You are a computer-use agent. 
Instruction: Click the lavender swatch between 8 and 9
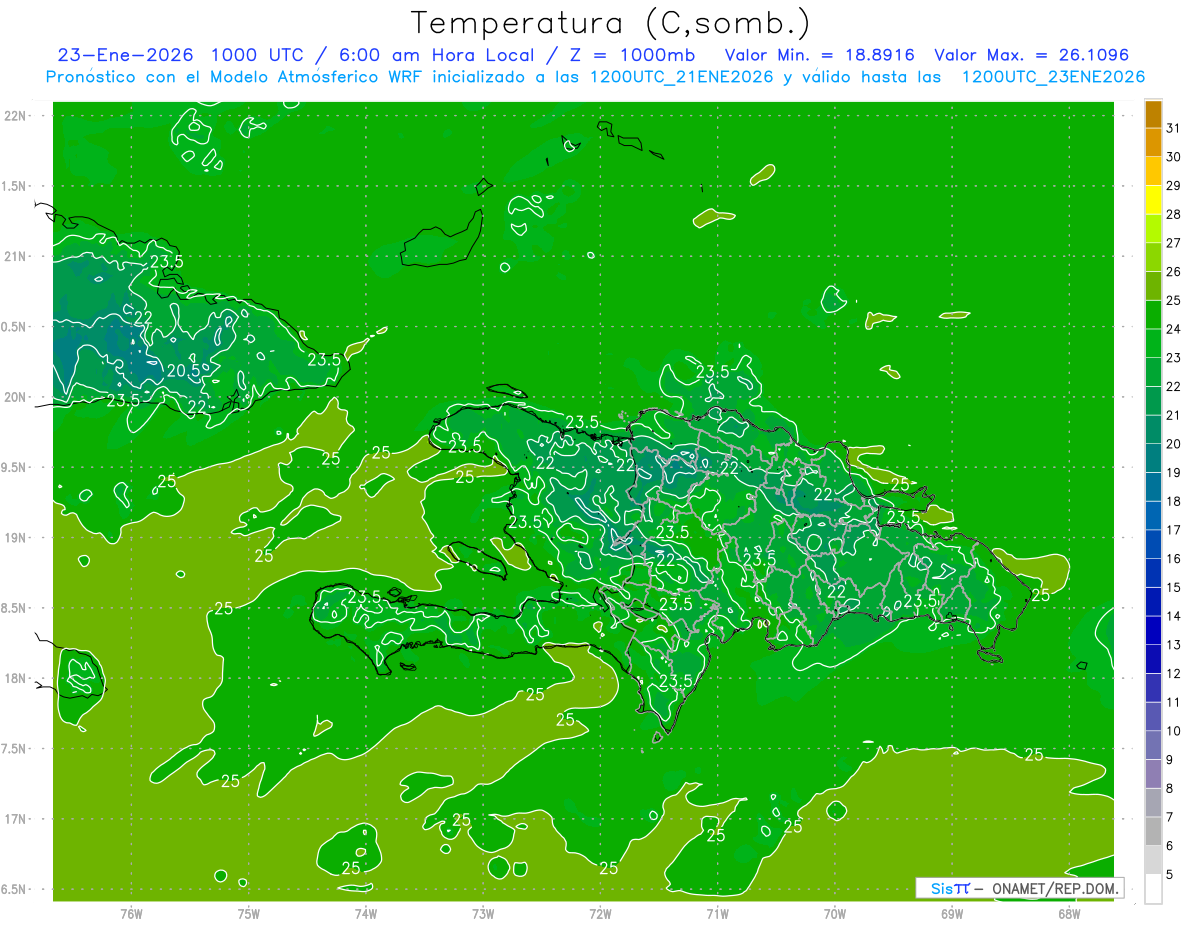point(1153,774)
